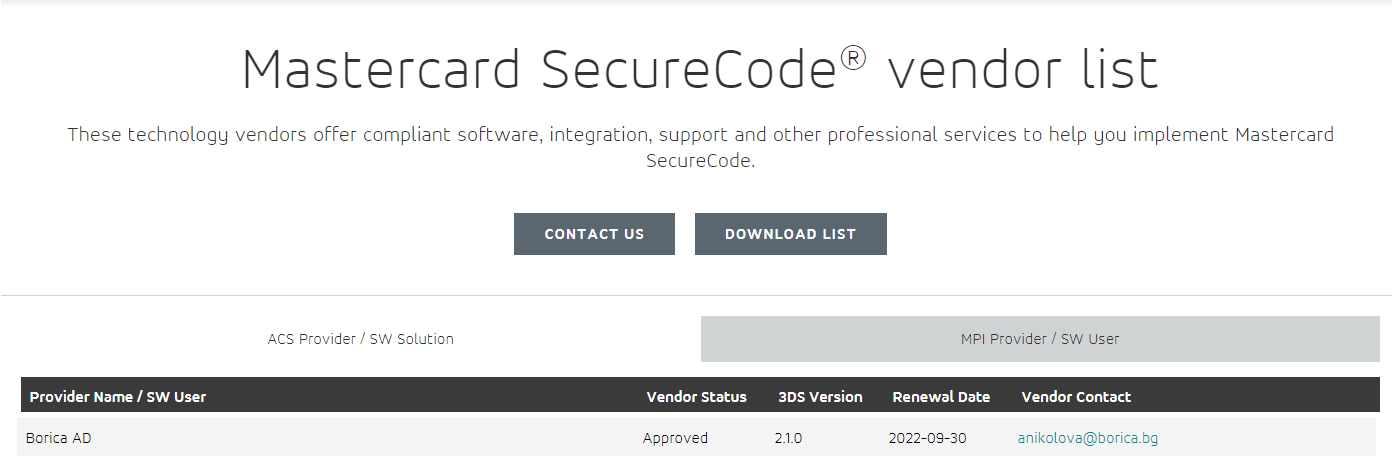
Task: Click the 3DS Version column header
Action: click(x=820, y=397)
